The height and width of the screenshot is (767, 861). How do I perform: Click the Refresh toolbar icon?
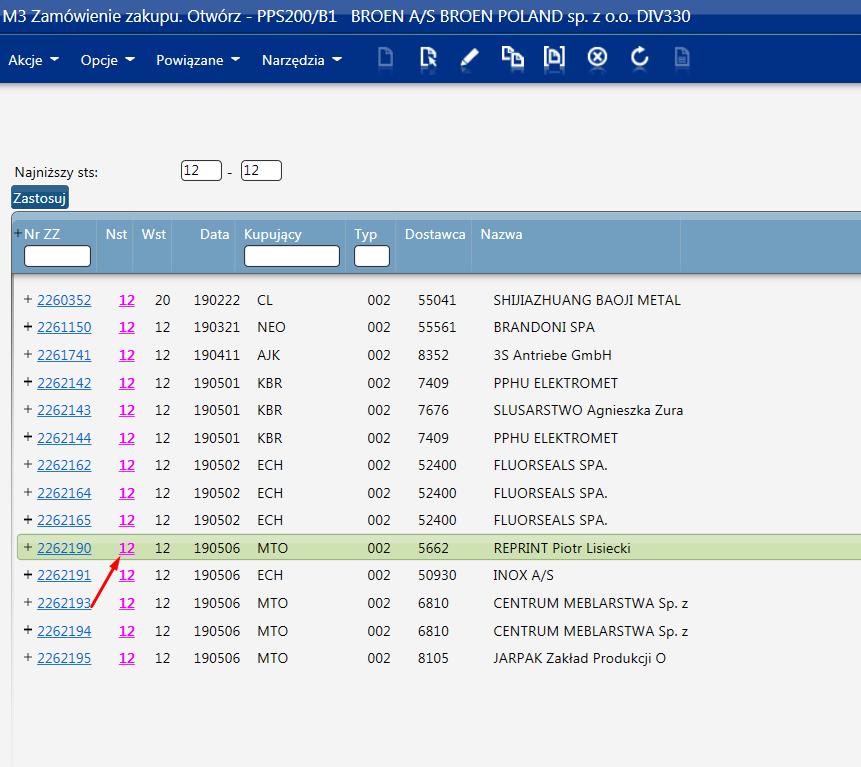(640, 57)
